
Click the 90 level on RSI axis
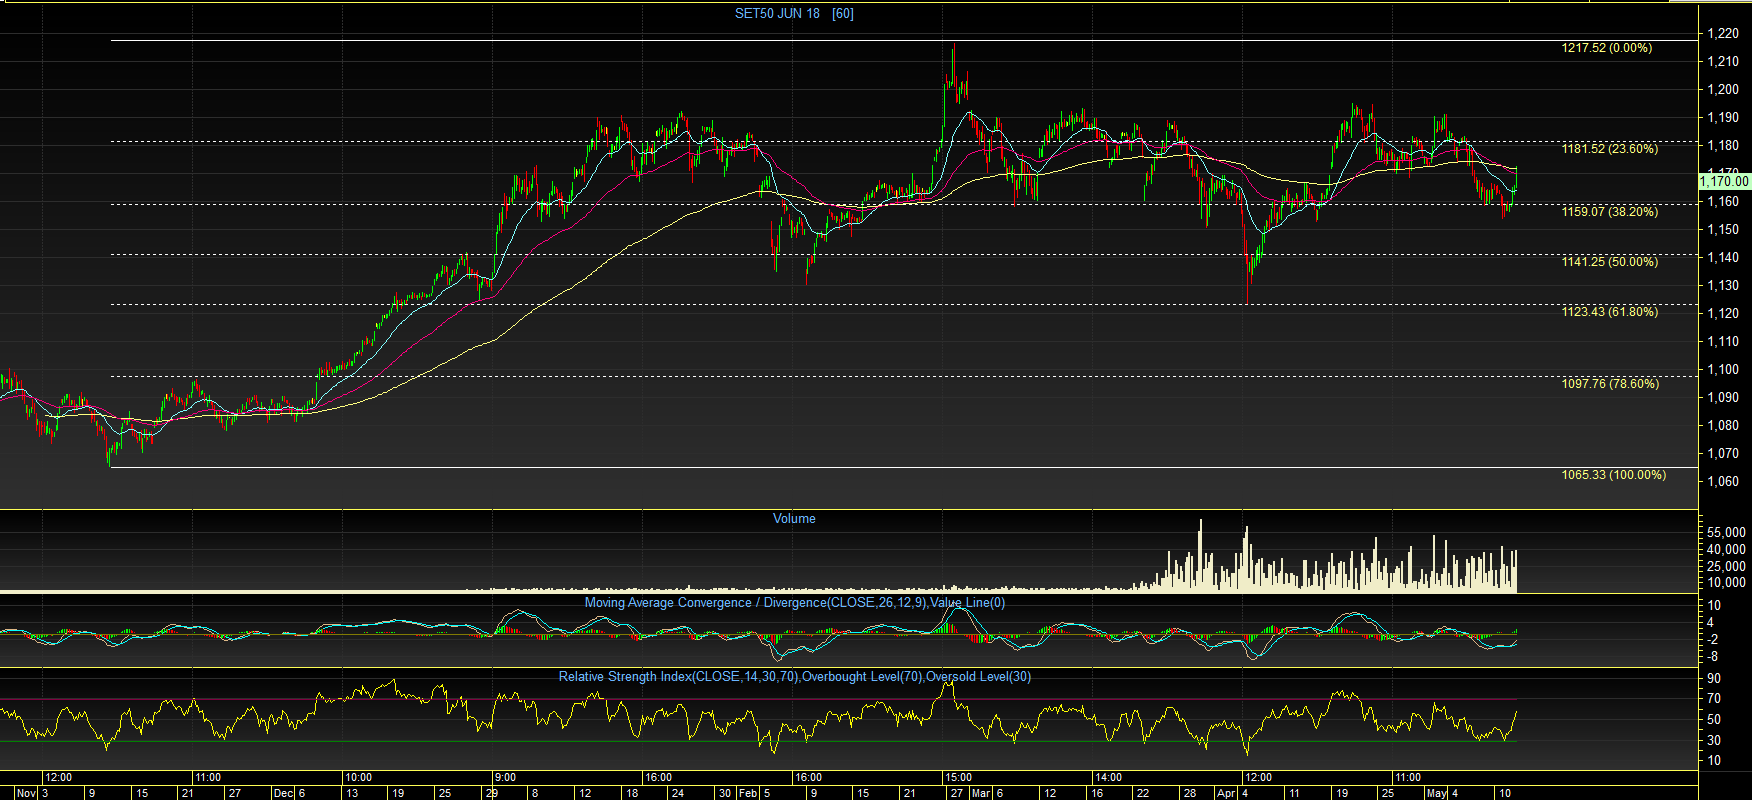[x=1714, y=678]
